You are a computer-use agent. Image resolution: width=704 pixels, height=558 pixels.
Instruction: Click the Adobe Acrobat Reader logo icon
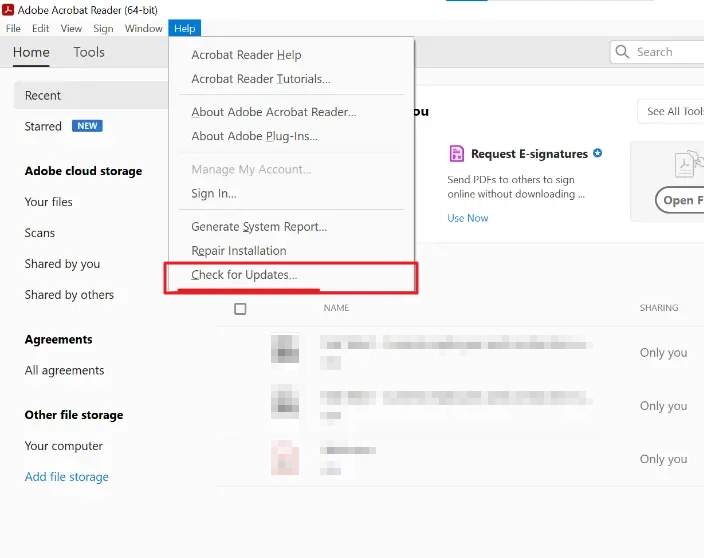pos(8,9)
